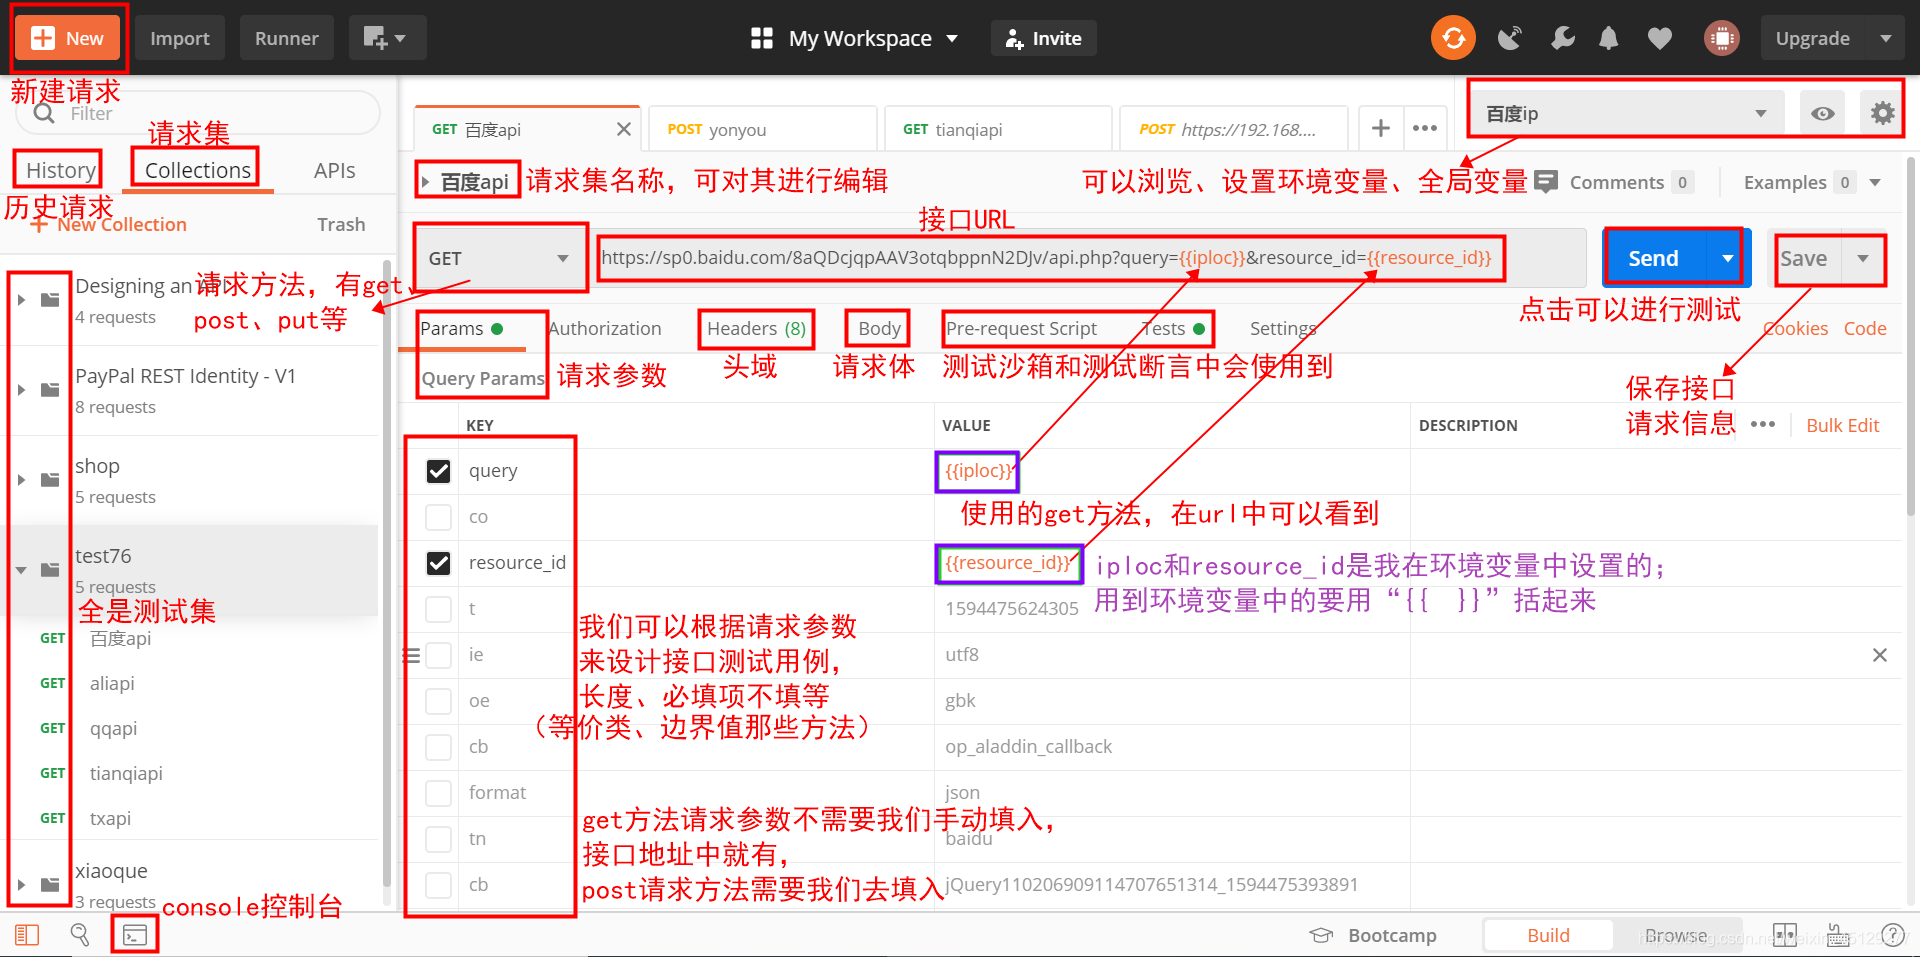Click the heart icon in header
Screen dimensions: 1920x957
(x=1660, y=38)
